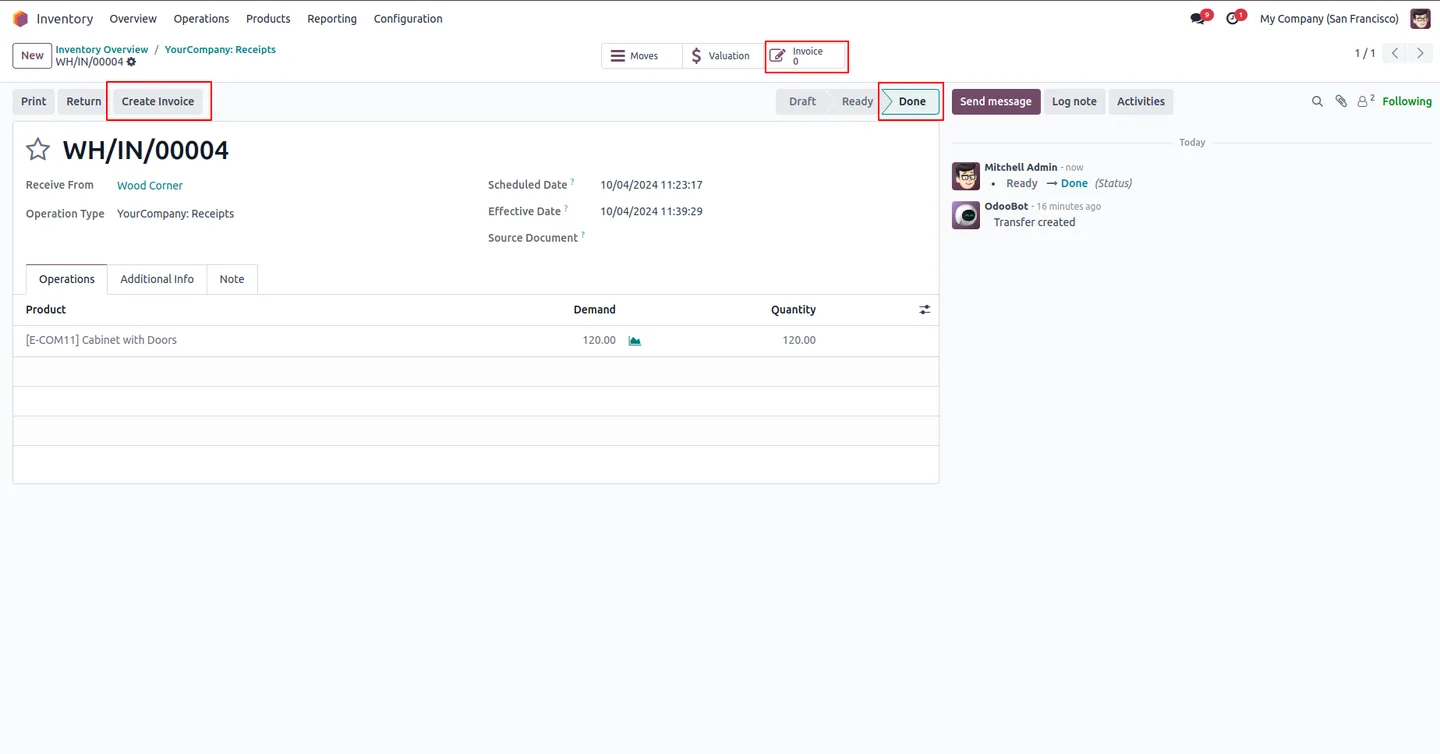Click the Operation Type value YourCompany: Receipts
This screenshot has height=754, width=1440.
click(x=175, y=214)
